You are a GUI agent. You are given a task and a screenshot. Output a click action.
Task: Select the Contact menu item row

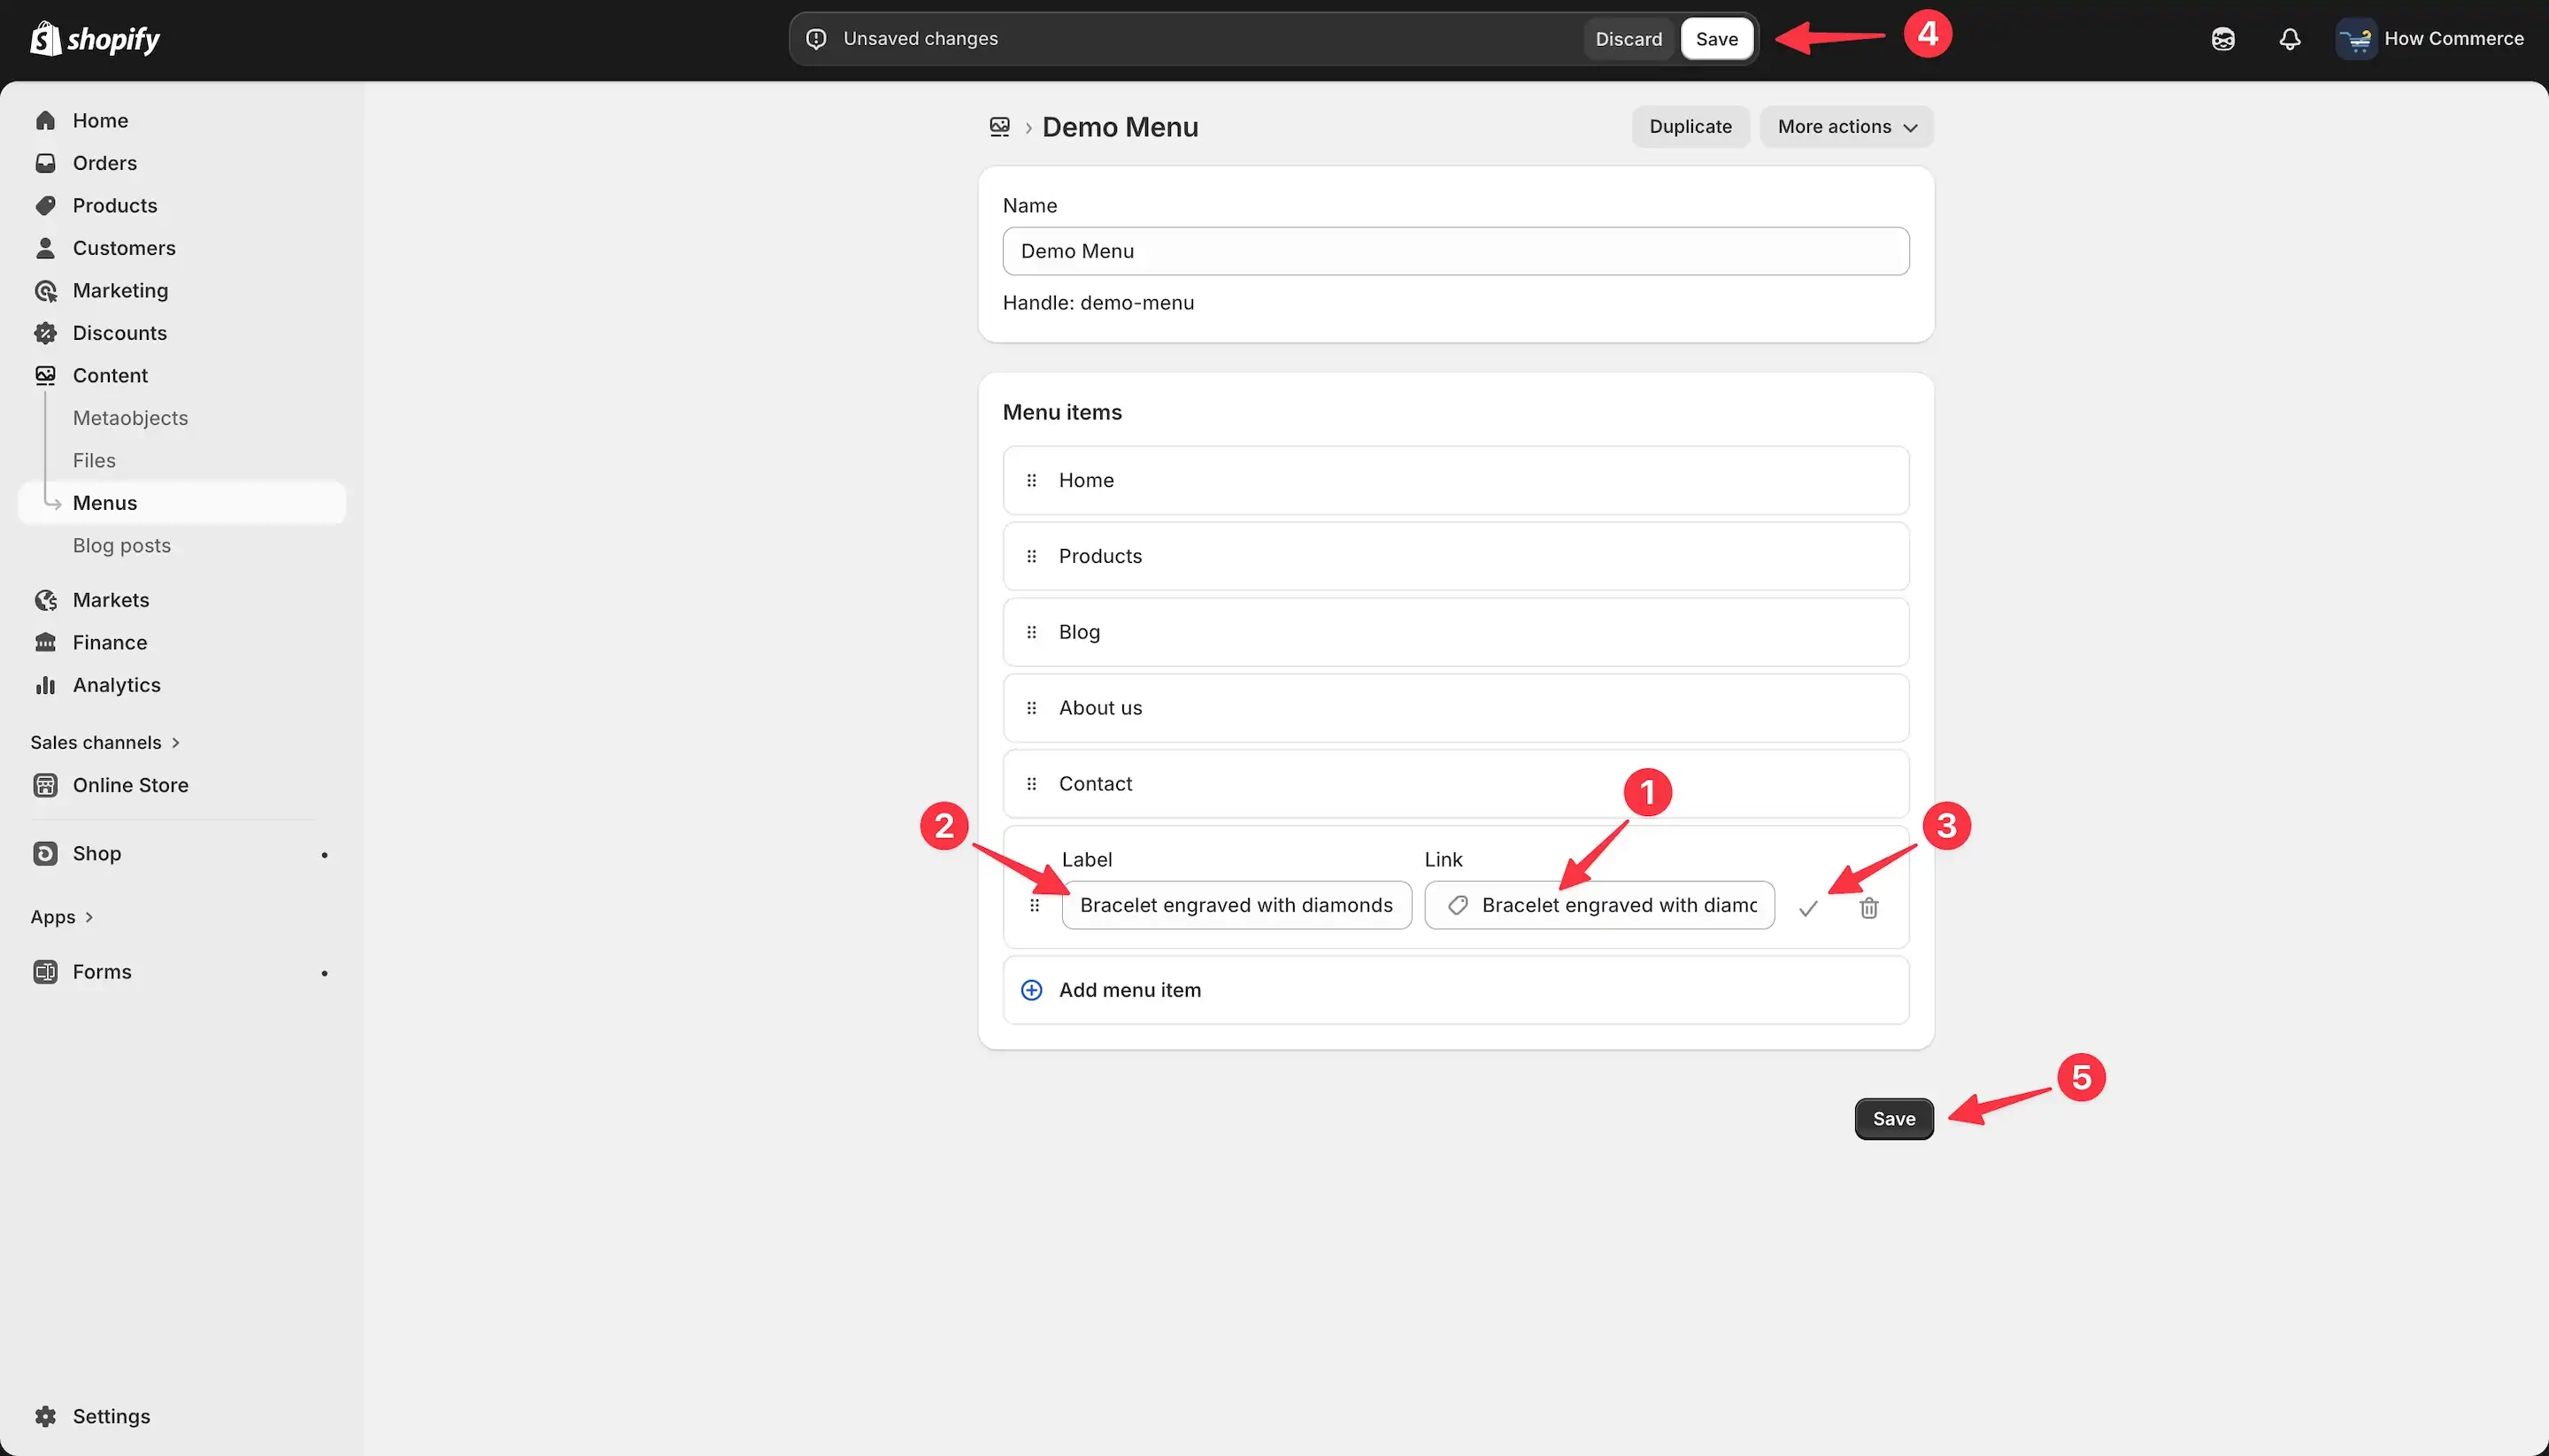[x=1455, y=784]
